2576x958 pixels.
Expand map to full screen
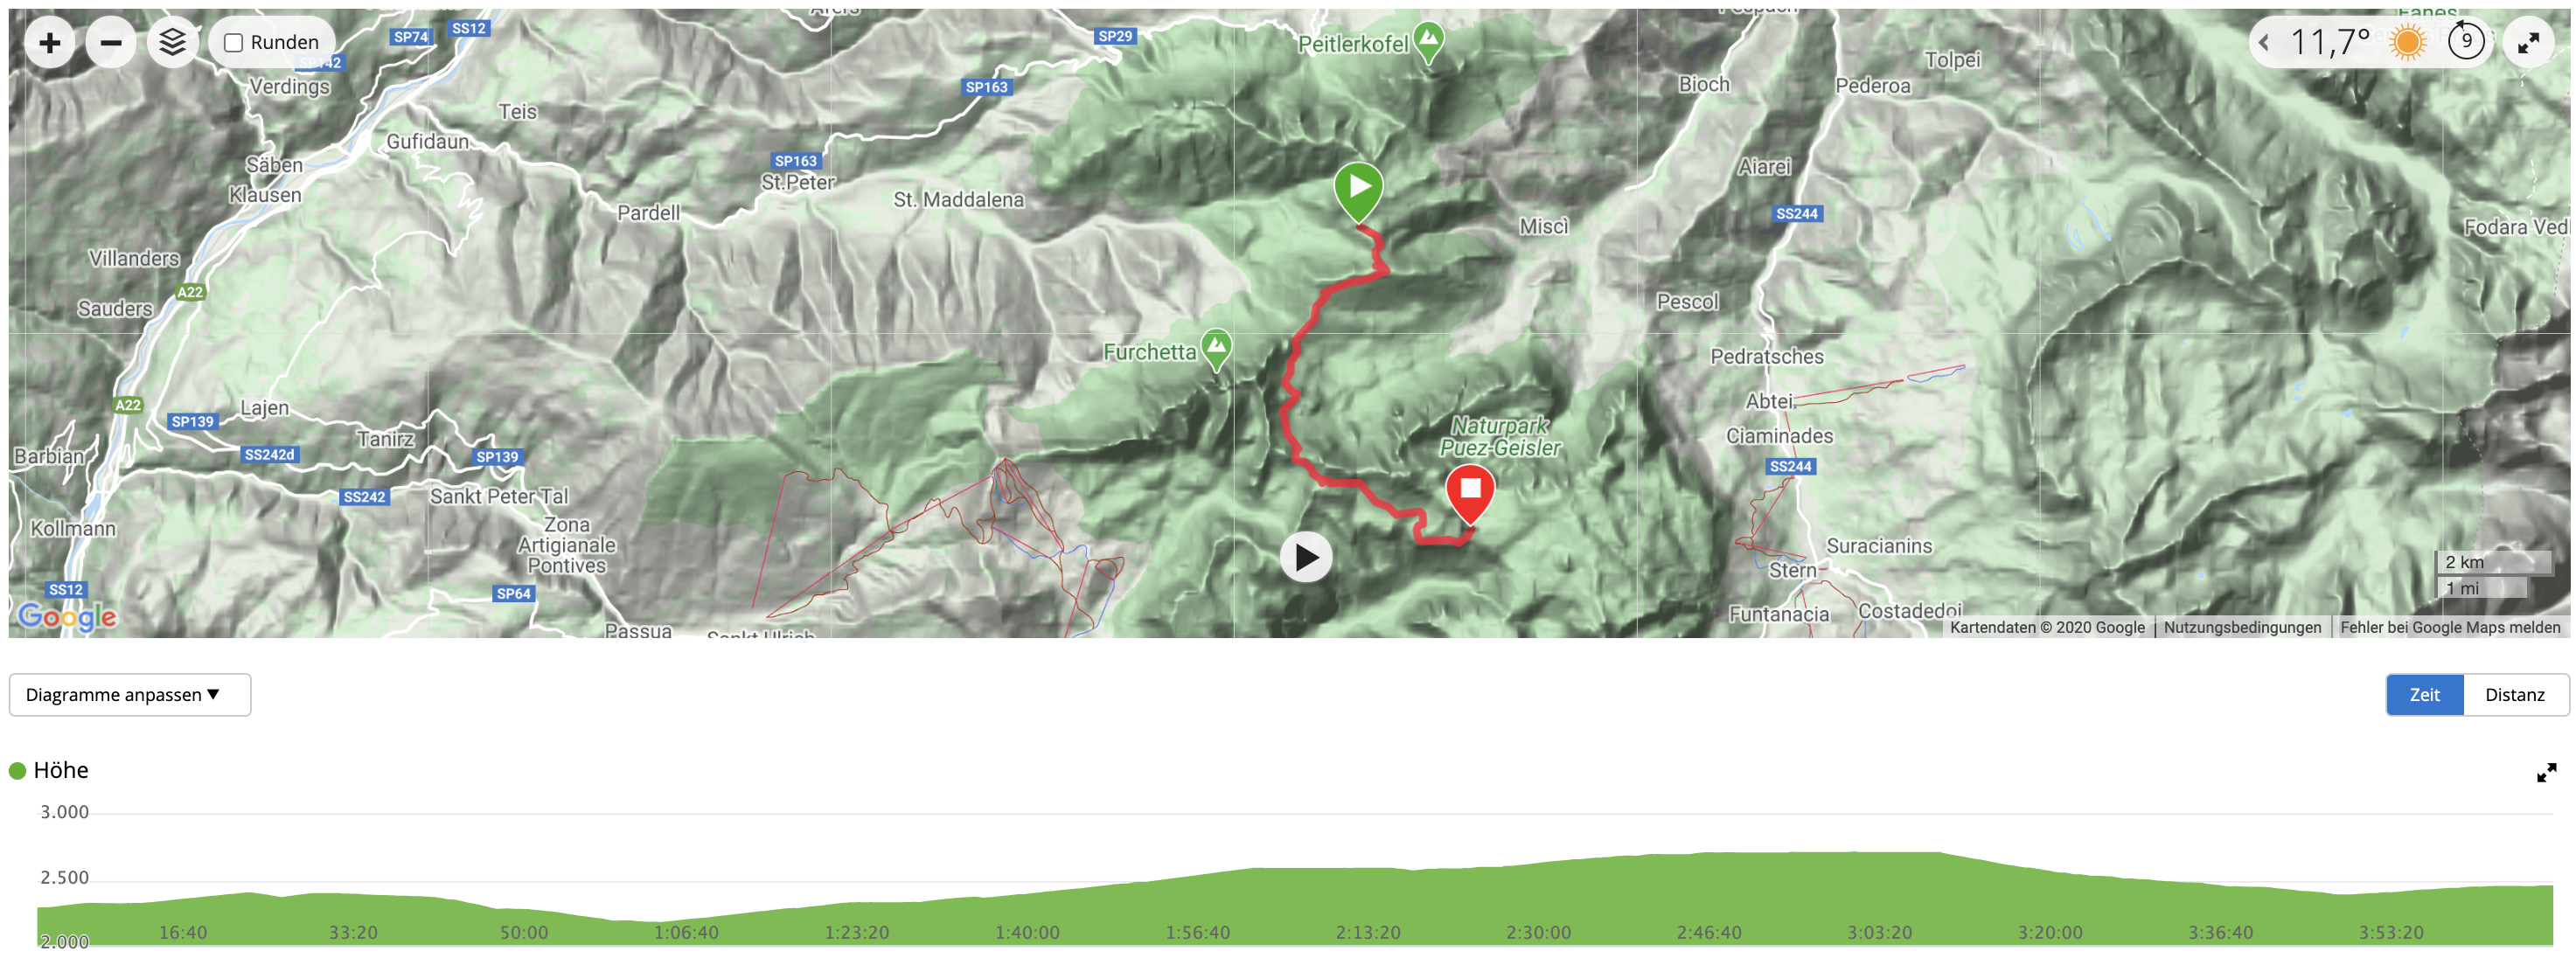click(2528, 43)
